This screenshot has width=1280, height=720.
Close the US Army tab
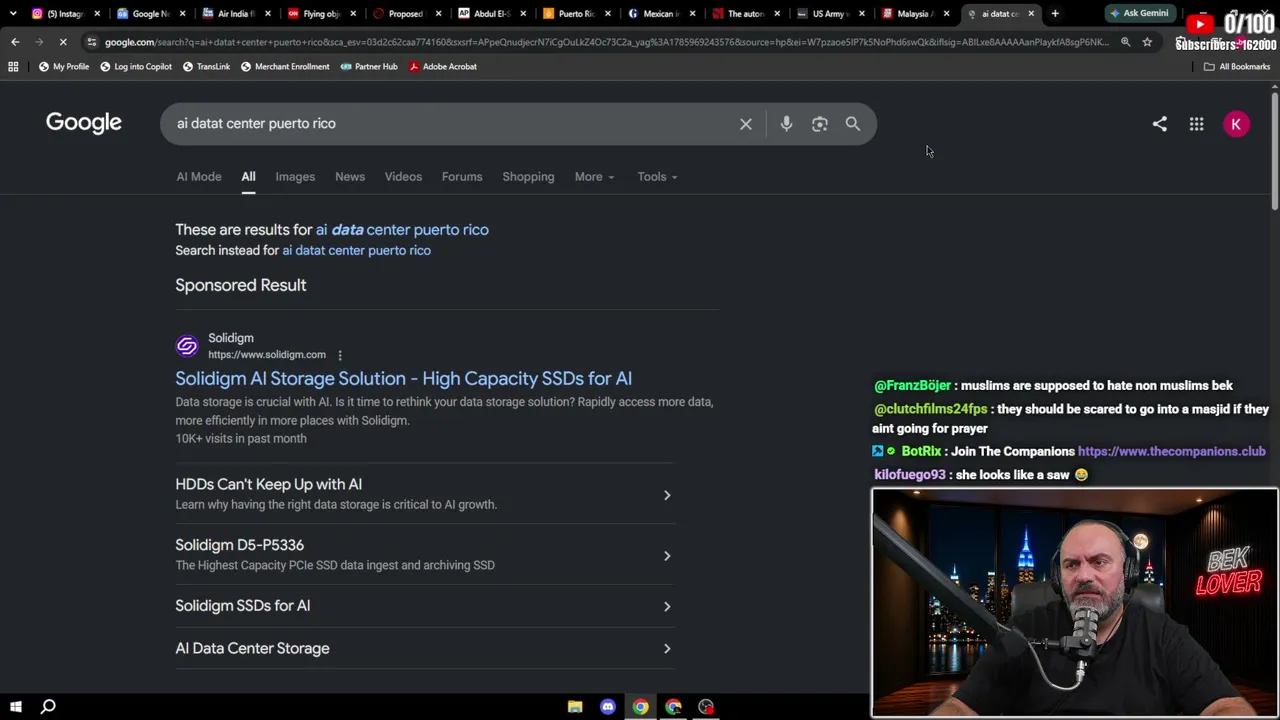862,14
